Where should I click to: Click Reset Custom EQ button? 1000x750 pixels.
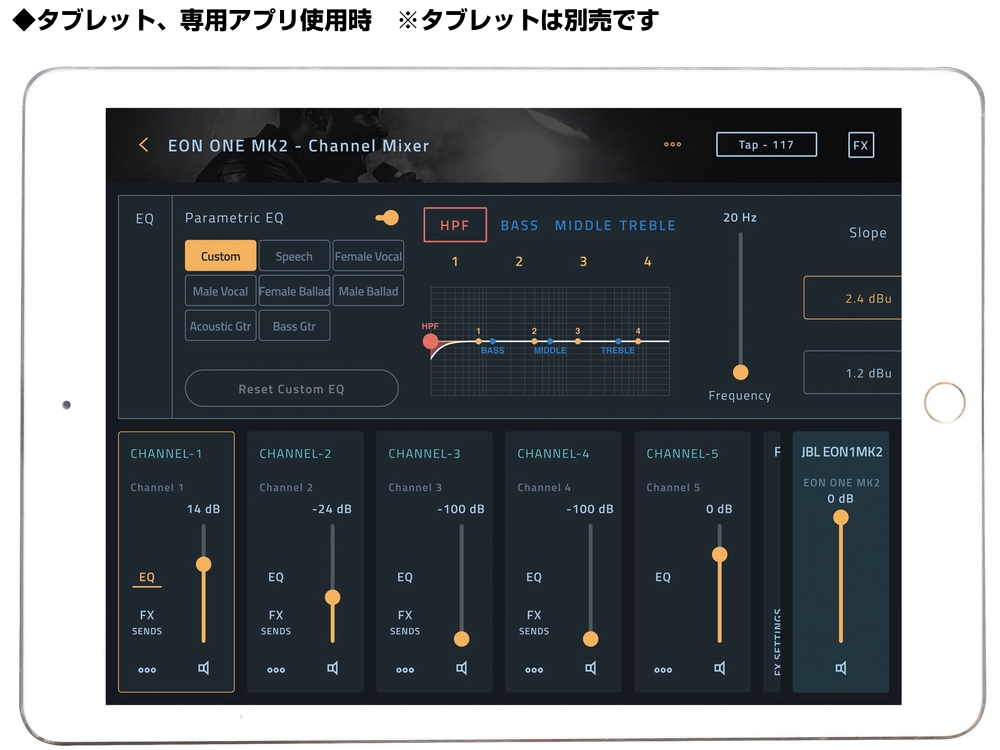(291, 388)
